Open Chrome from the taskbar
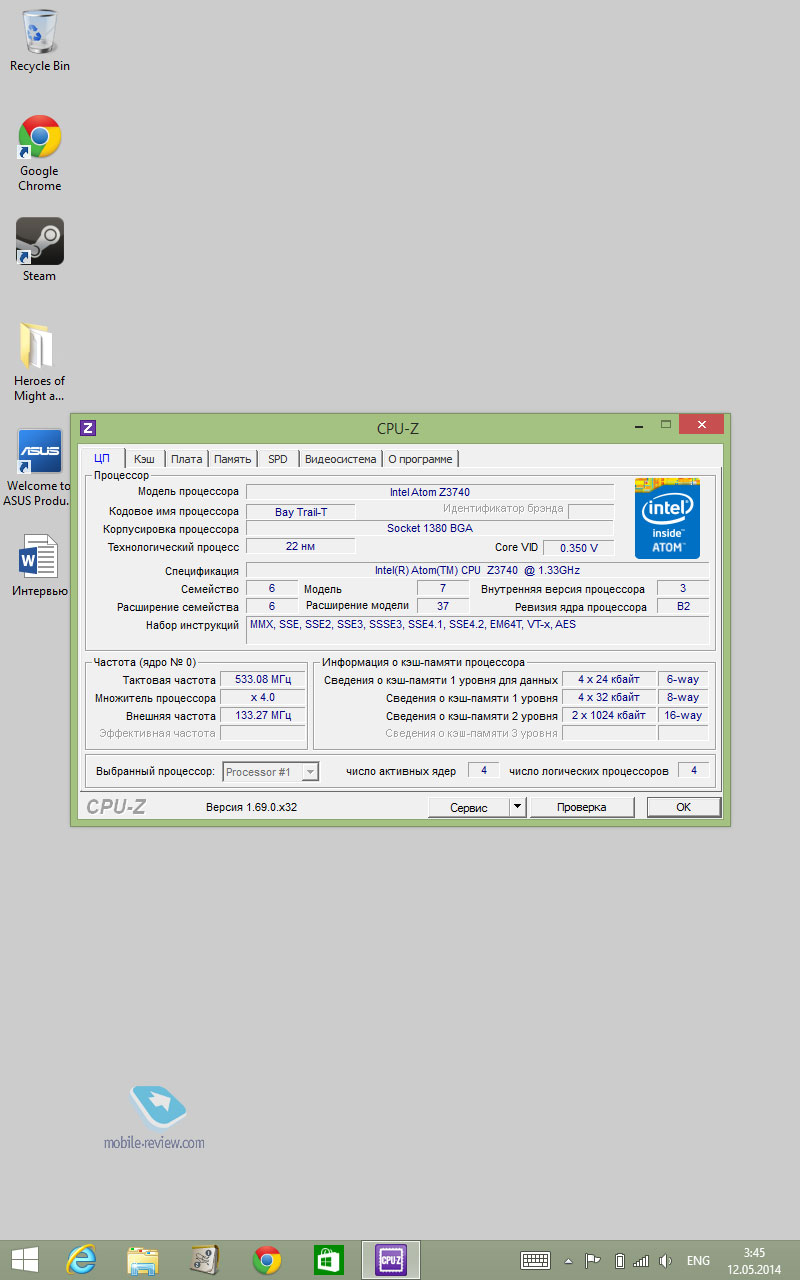This screenshot has height=1280, width=800. click(267, 1260)
